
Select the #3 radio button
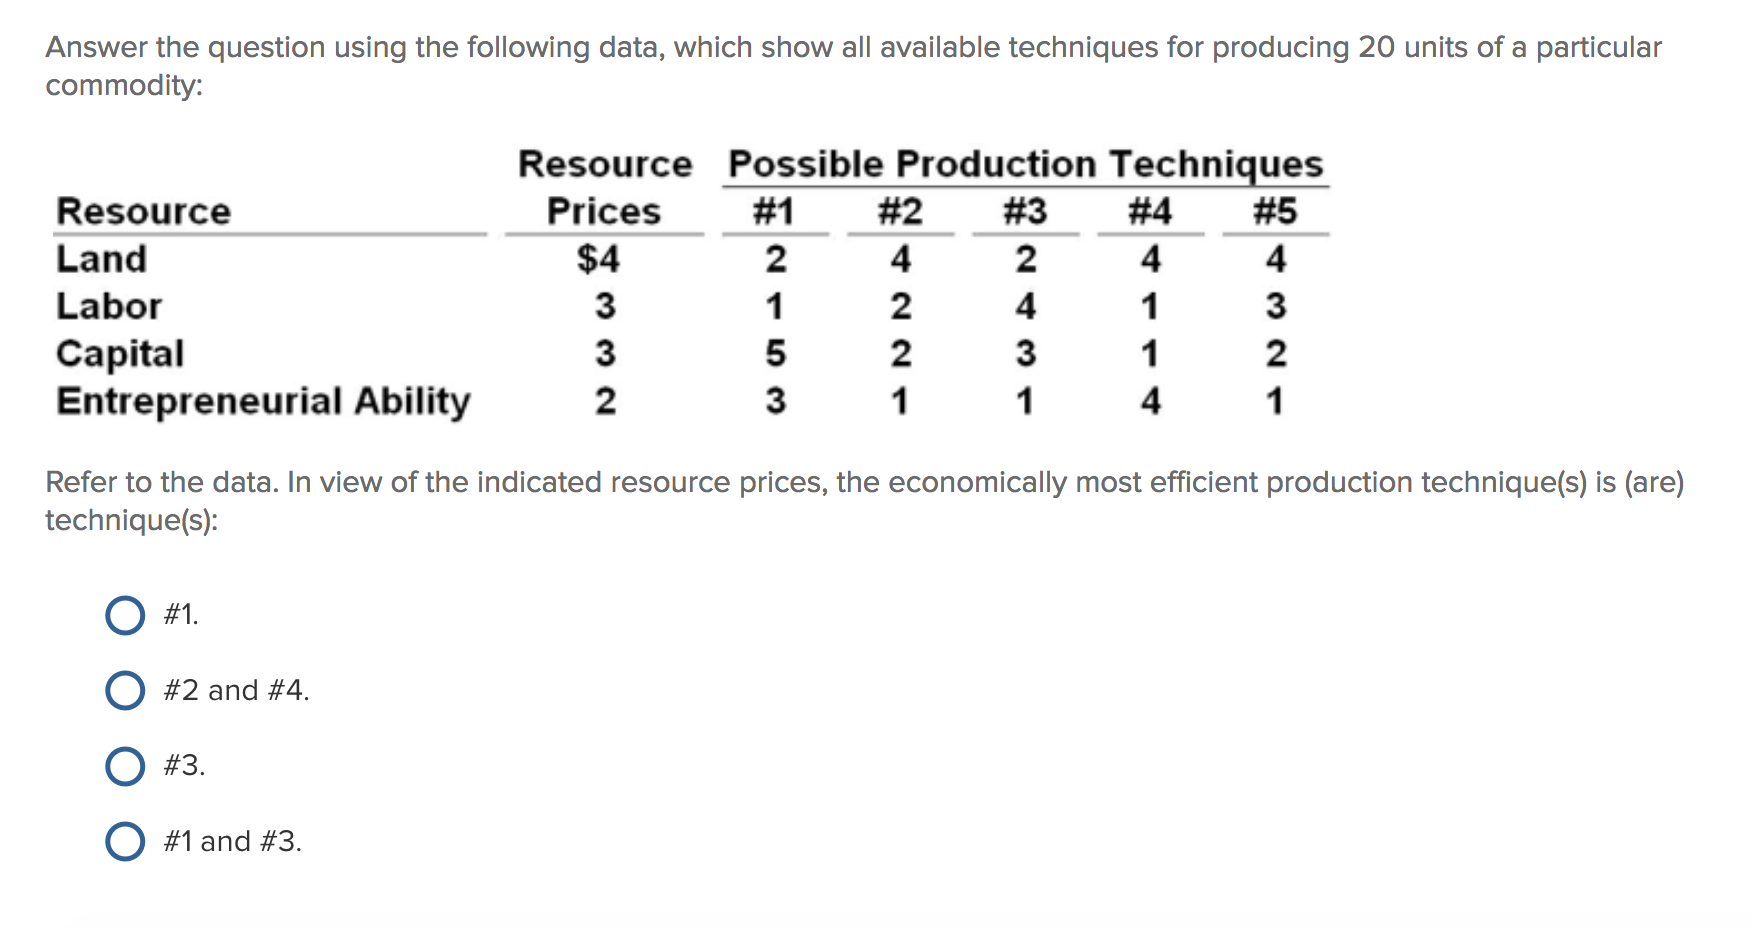(x=124, y=766)
